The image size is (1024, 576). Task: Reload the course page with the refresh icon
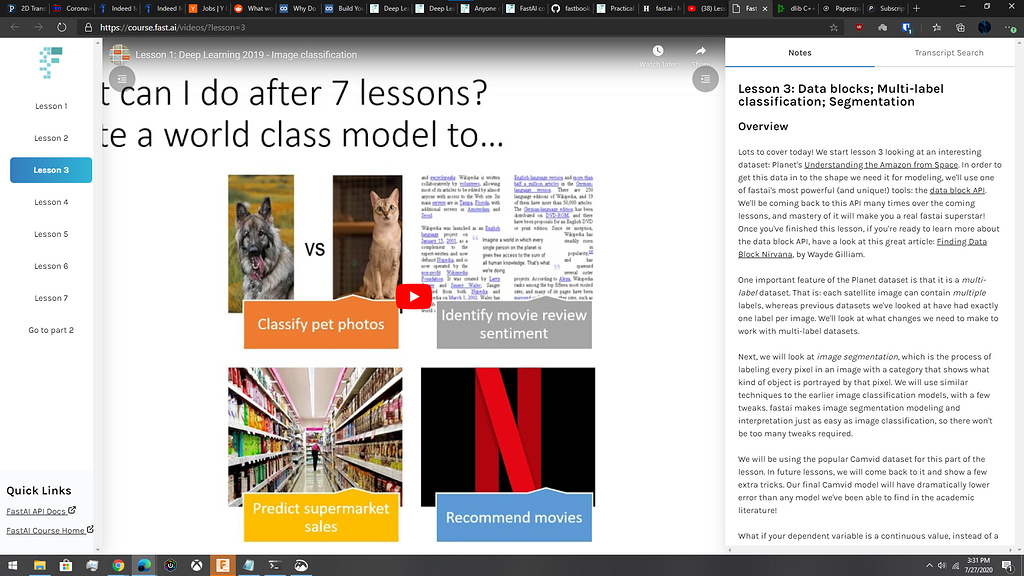pos(60,28)
